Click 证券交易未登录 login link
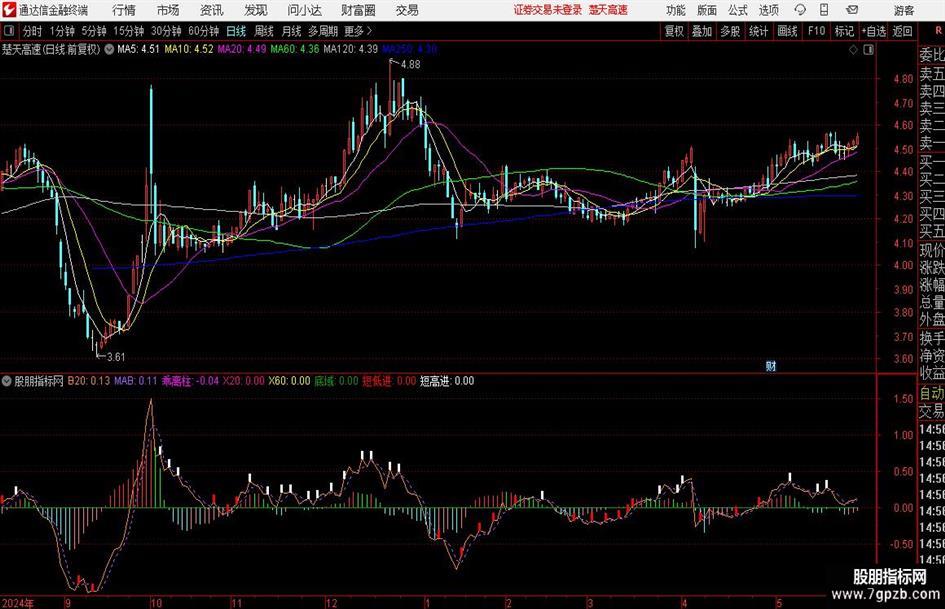The image size is (945, 609). pos(548,10)
